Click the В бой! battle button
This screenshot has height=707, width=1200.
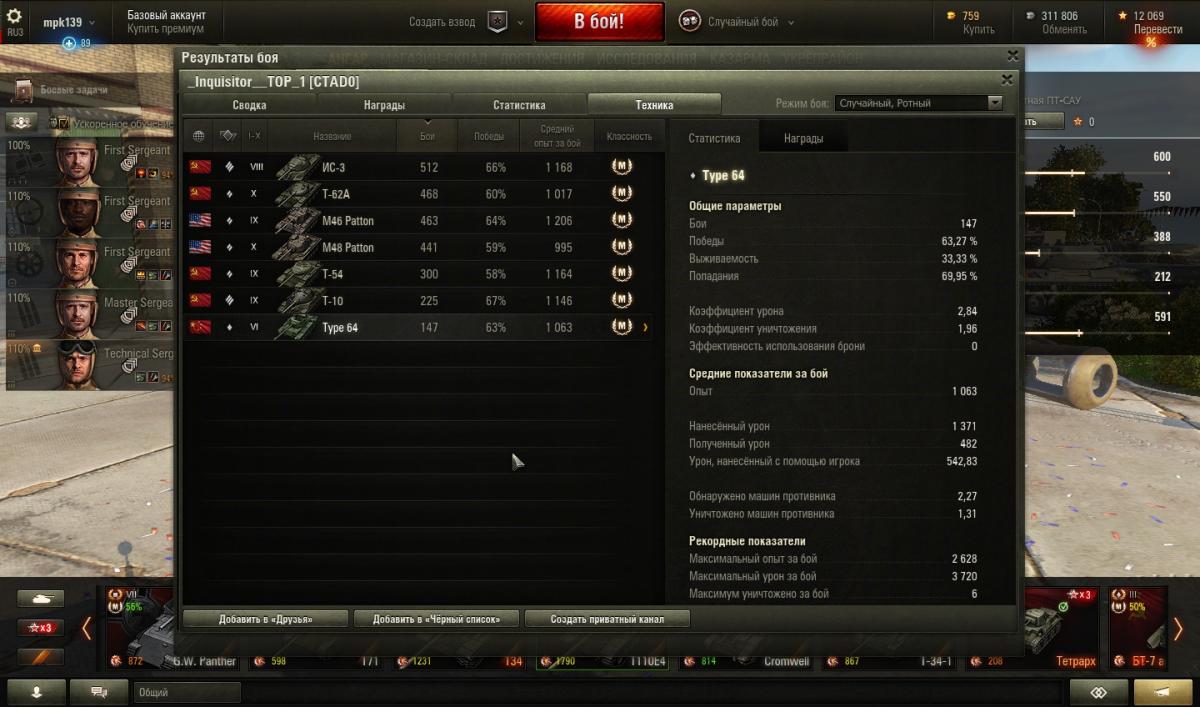click(x=599, y=22)
